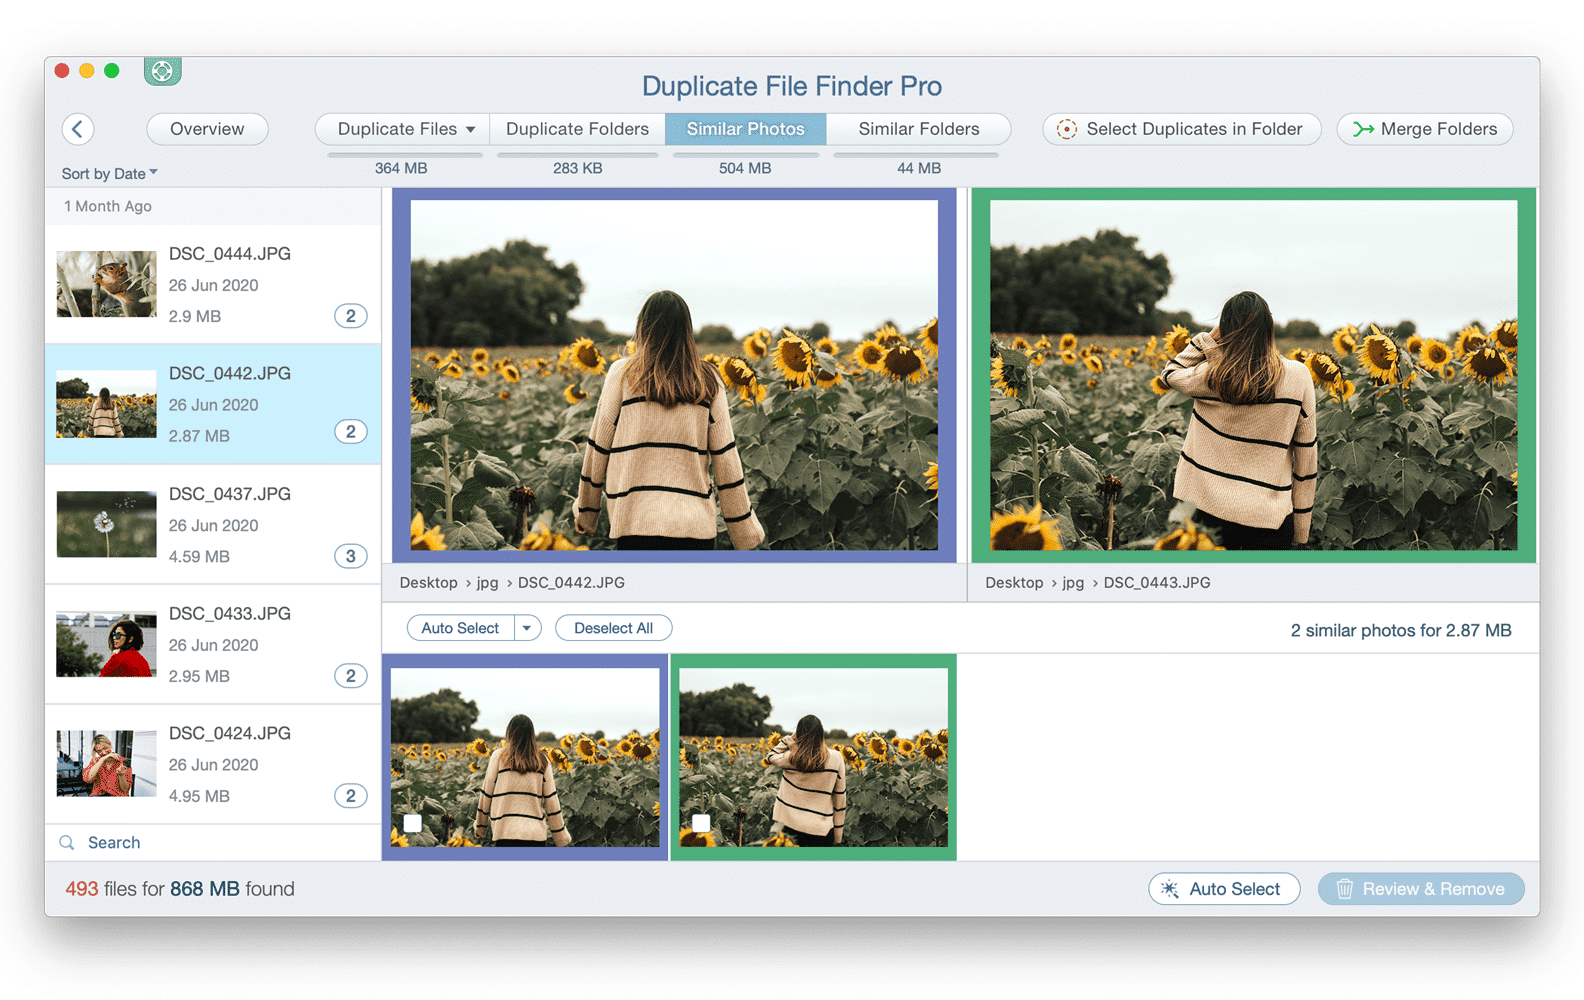Image resolution: width=1584 pixels, height=1000 pixels.
Task: Click the 504 MB size bar
Action: (x=745, y=155)
